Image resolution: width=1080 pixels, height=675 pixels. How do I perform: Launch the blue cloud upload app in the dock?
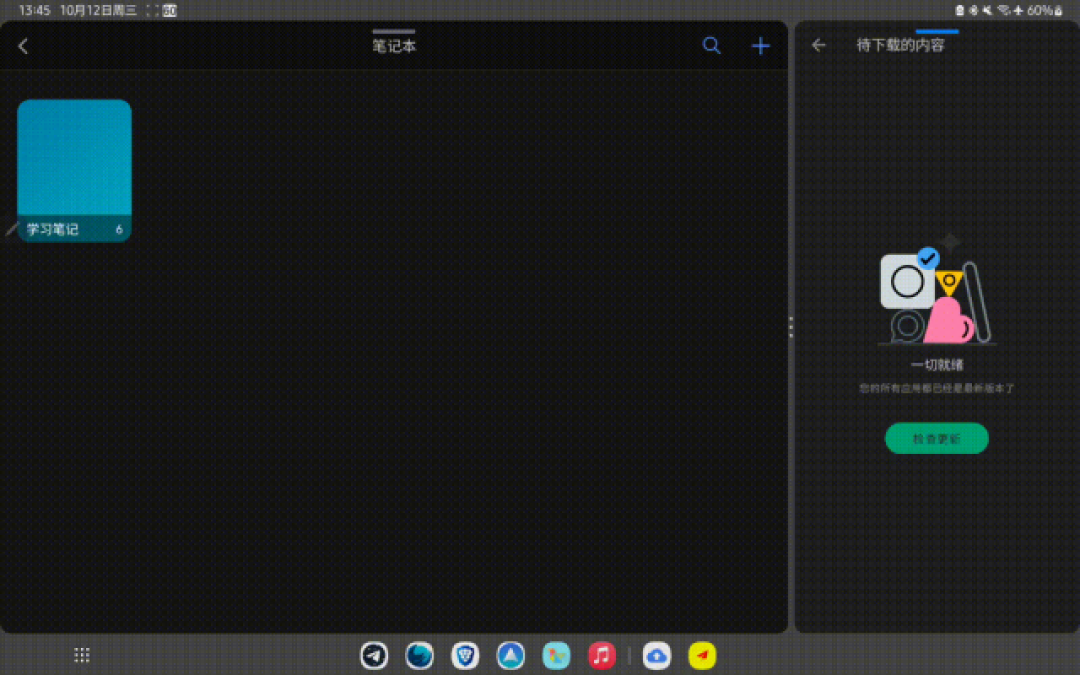pyautogui.click(x=656, y=656)
